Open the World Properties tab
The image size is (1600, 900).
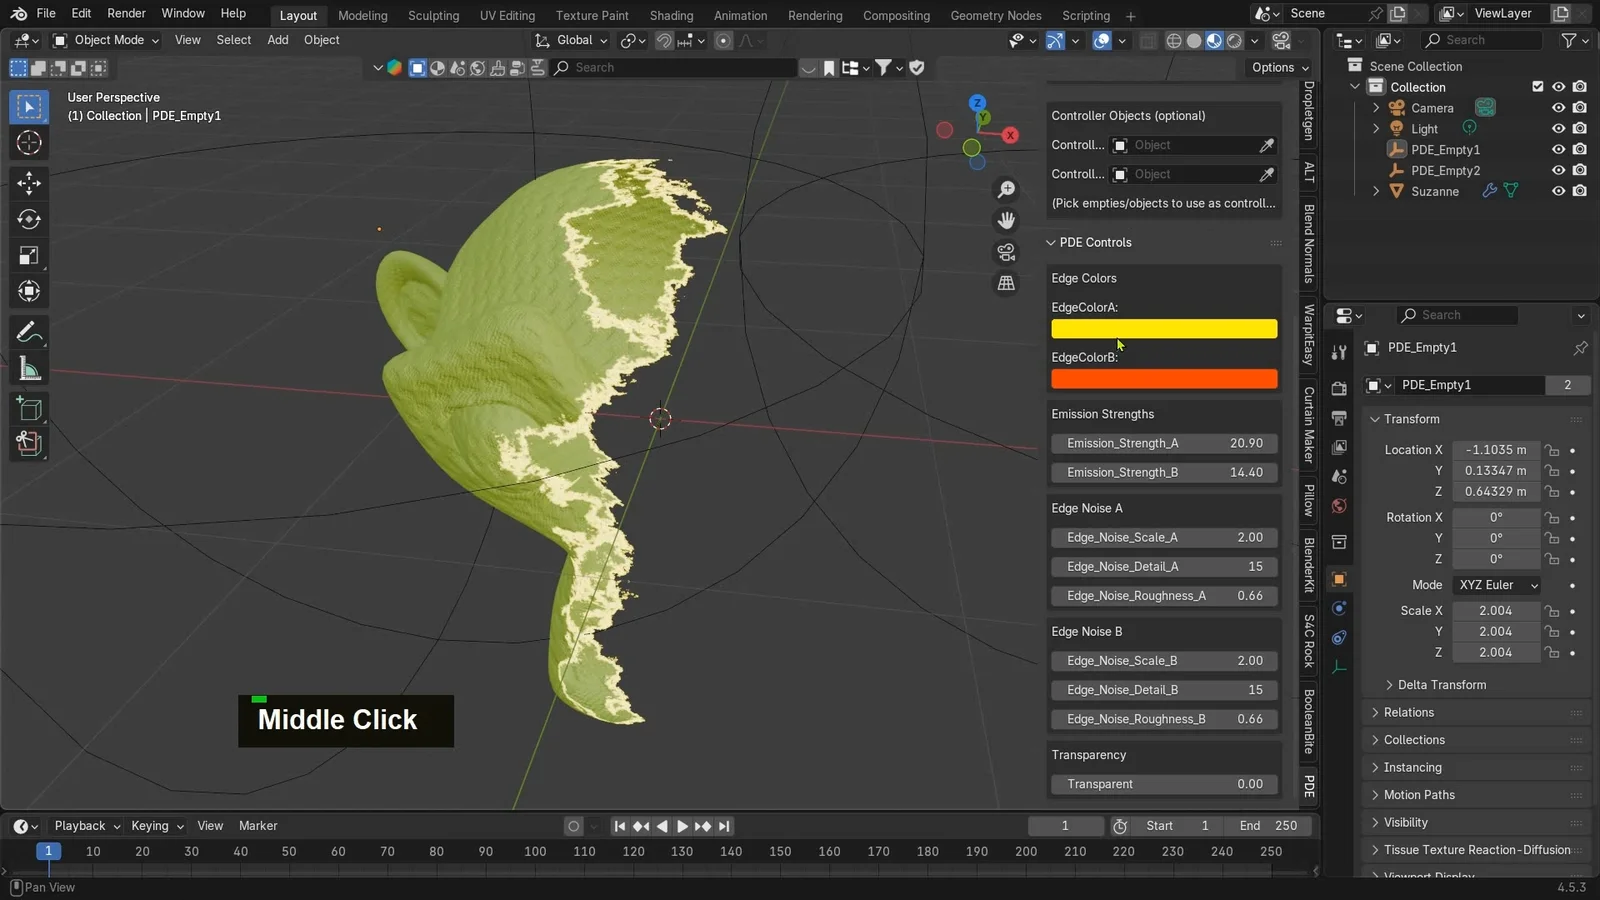[1339, 506]
